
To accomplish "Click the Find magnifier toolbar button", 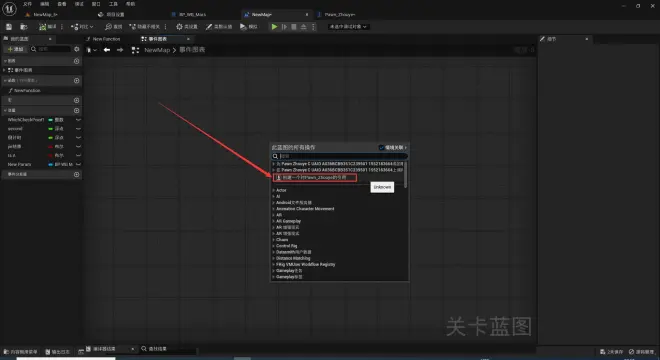I will [x=113, y=27].
